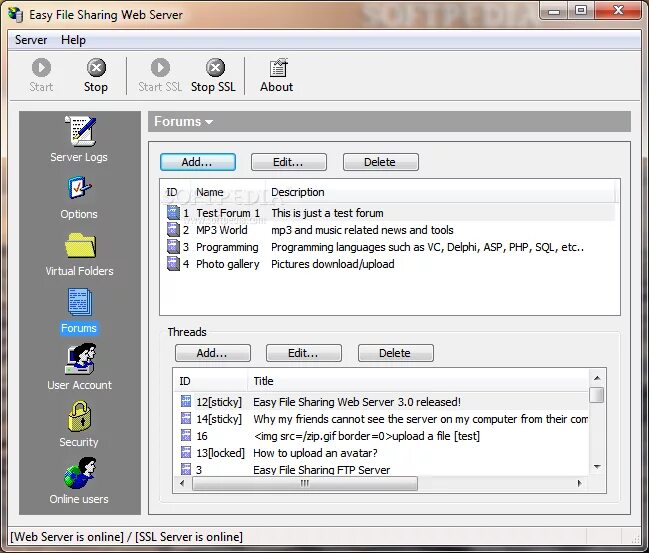Click the Threads Delete button
This screenshot has height=553, width=649.
click(x=396, y=353)
